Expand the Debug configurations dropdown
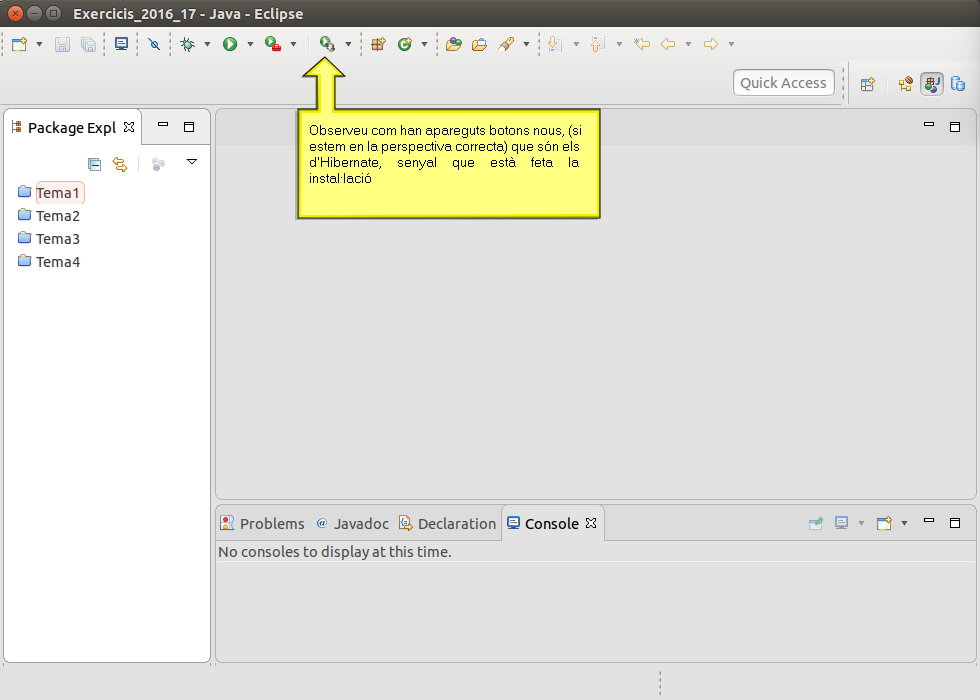 coord(208,44)
